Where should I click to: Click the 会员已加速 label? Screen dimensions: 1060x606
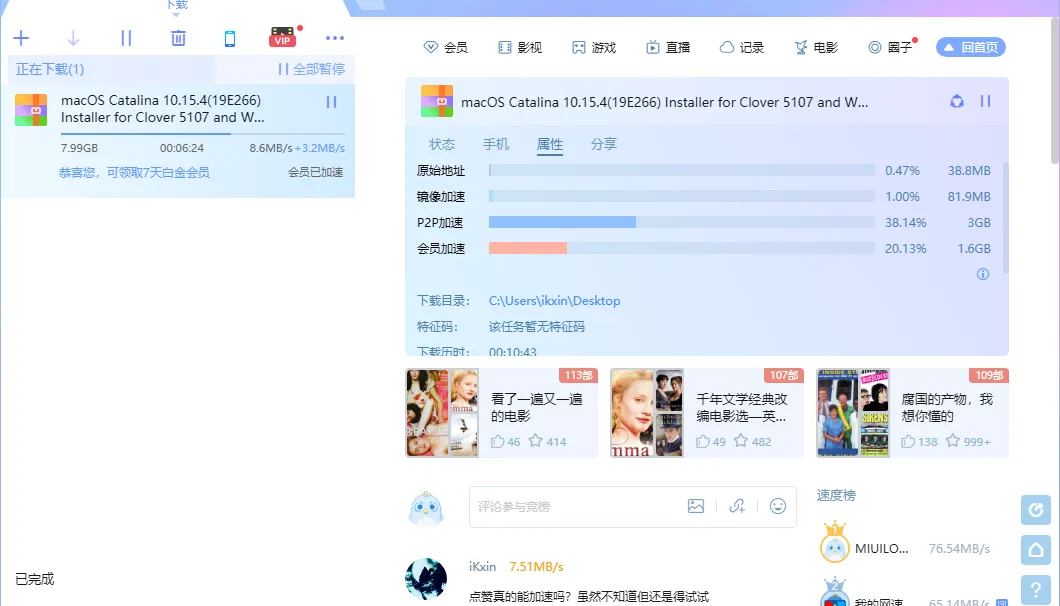pyautogui.click(x=316, y=172)
